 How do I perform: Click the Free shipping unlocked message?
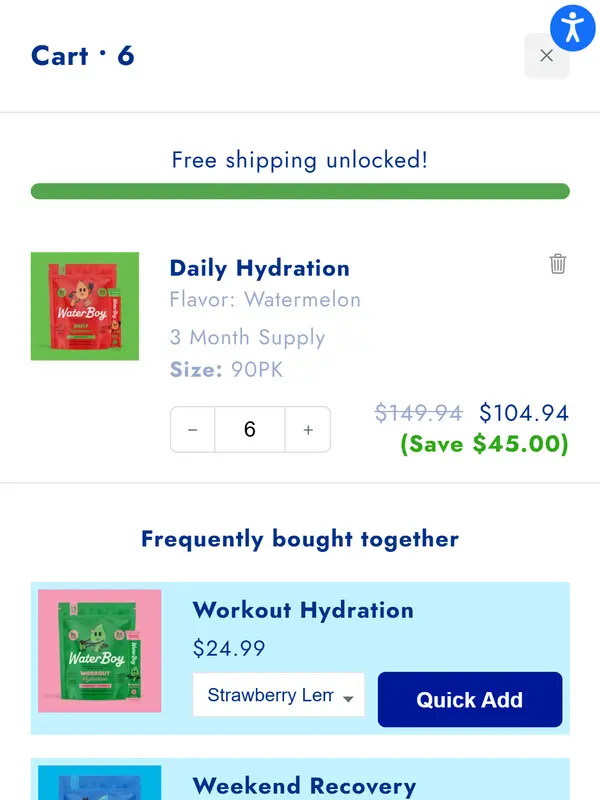click(x=300, y=160)
